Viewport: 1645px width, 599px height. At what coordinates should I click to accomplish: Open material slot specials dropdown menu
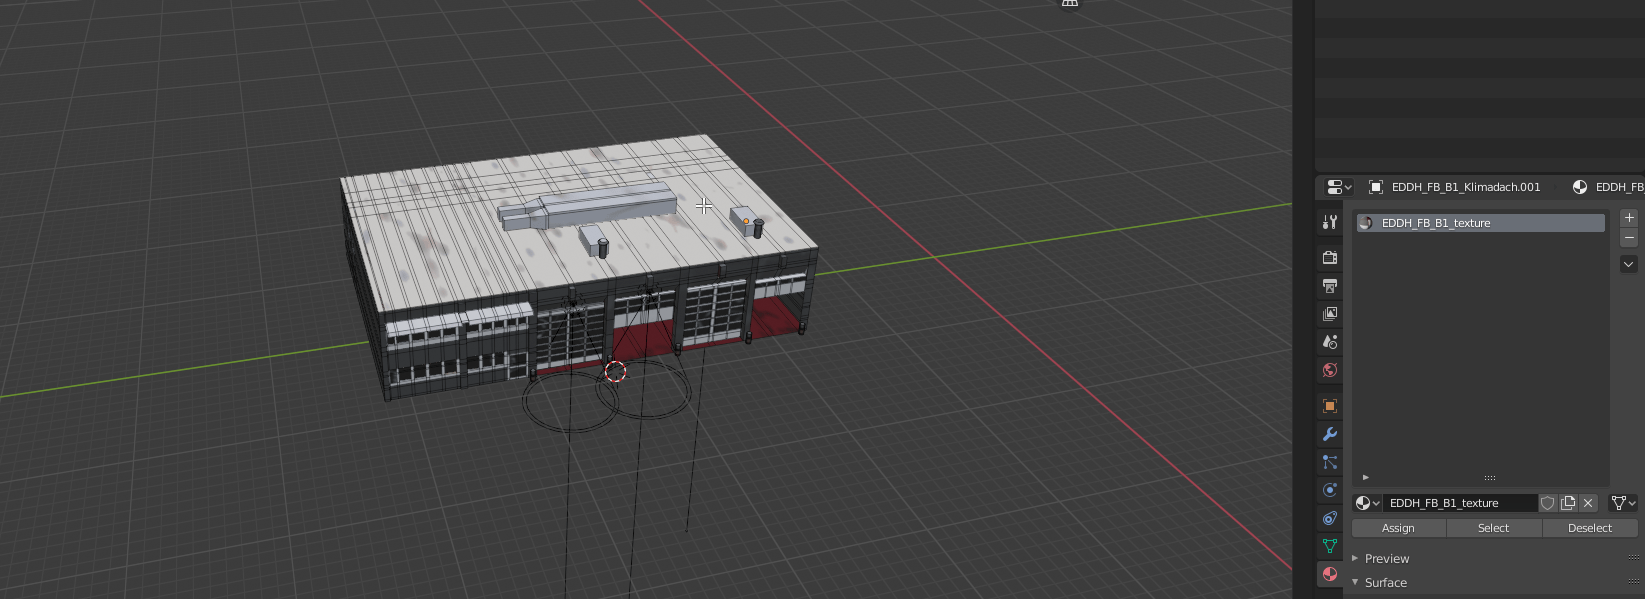[1629, 264]
